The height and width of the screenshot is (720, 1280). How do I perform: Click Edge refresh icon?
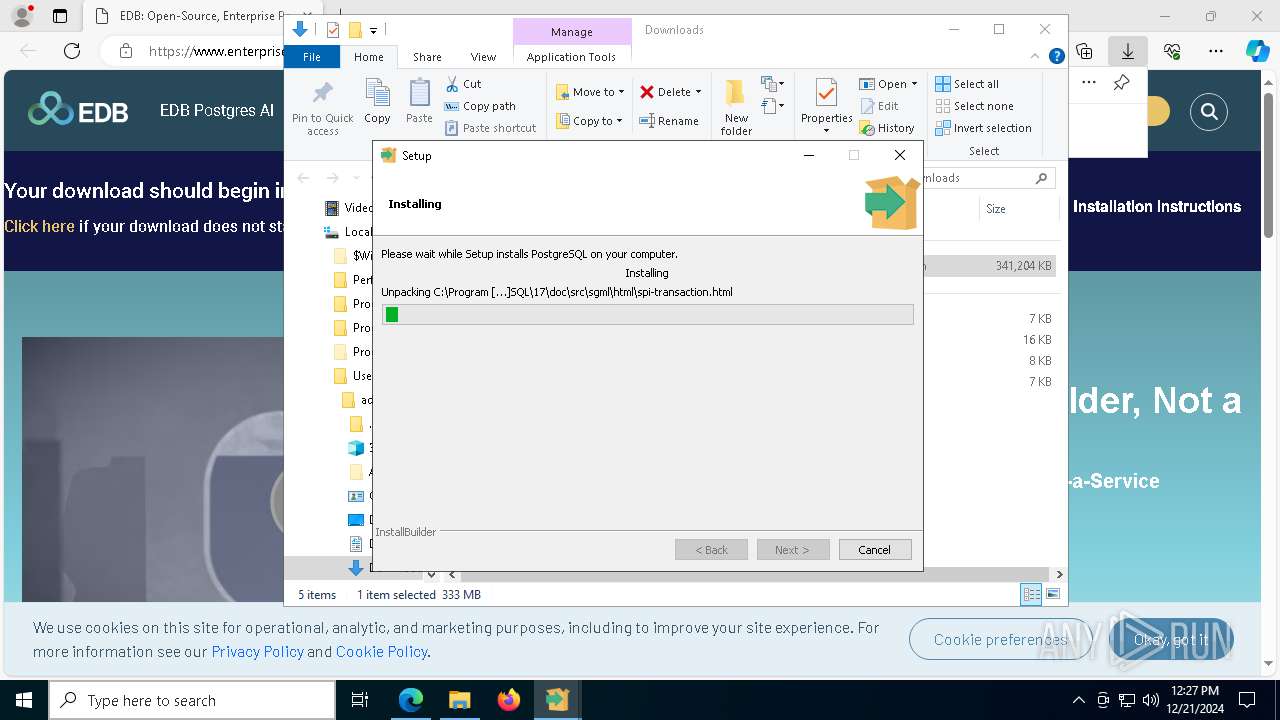click(72, 51)
